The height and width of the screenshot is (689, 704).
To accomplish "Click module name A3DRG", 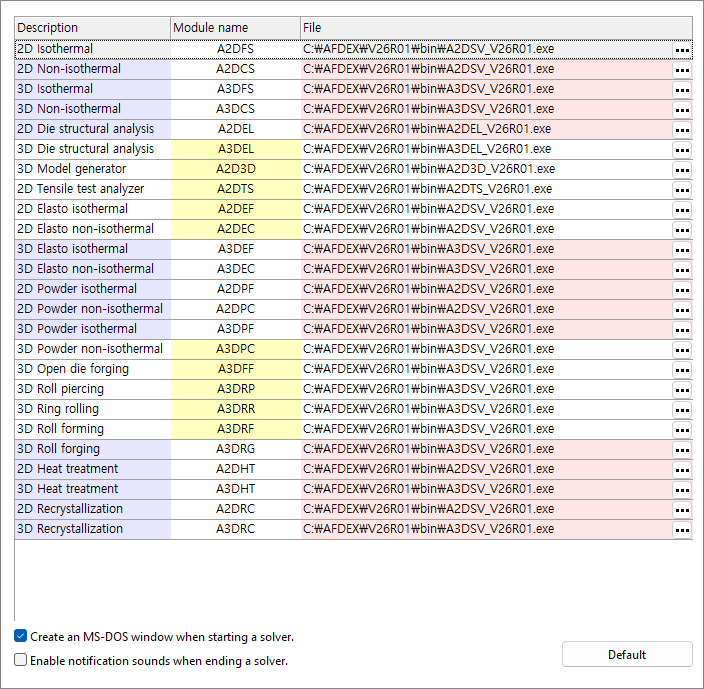I will pyautogui.click(x=236, y=449).
